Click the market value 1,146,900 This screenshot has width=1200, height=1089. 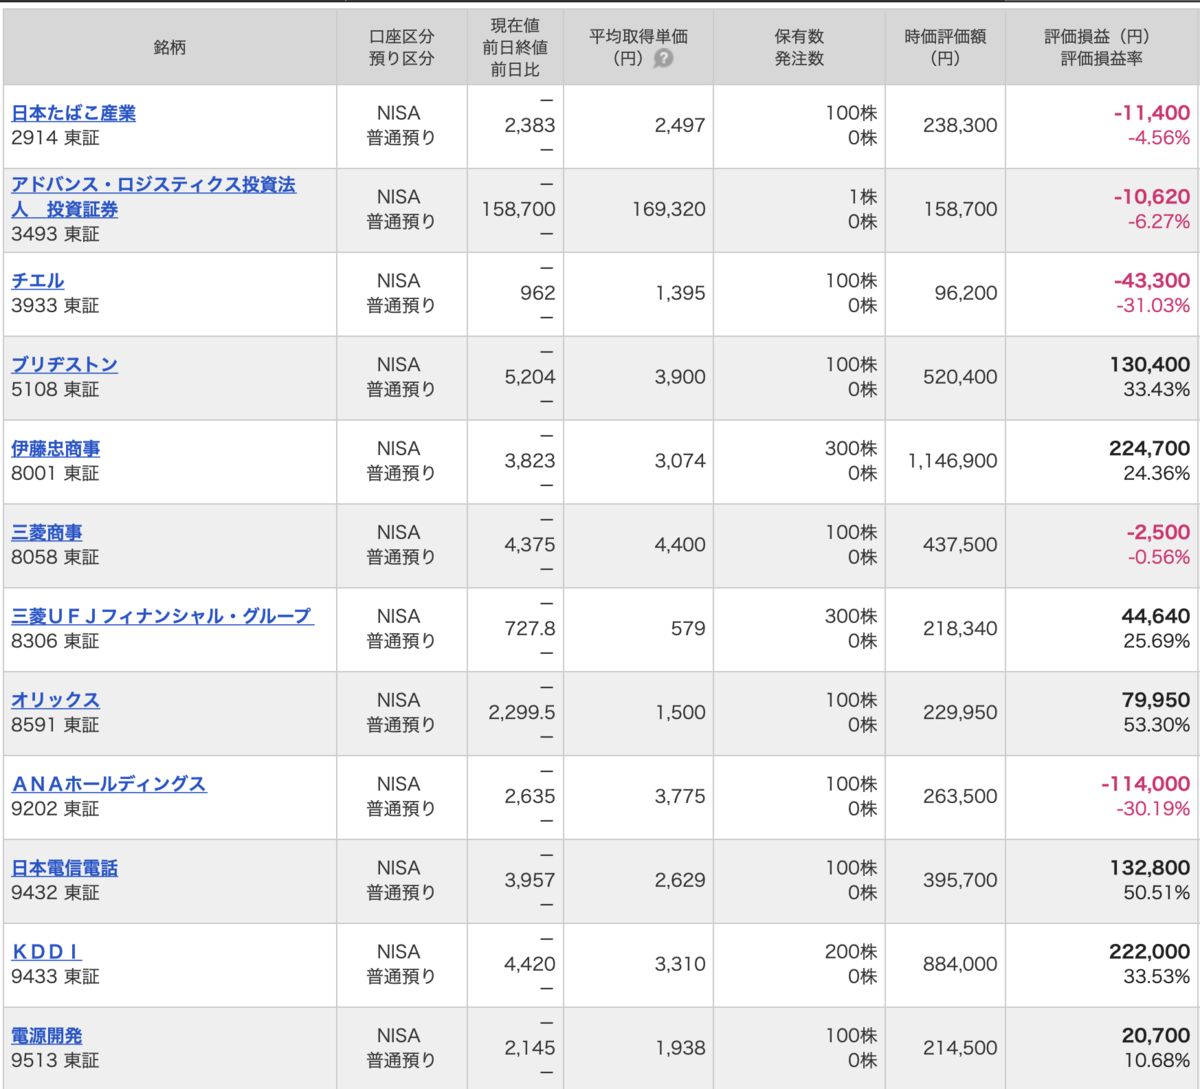tap(953, 461)
